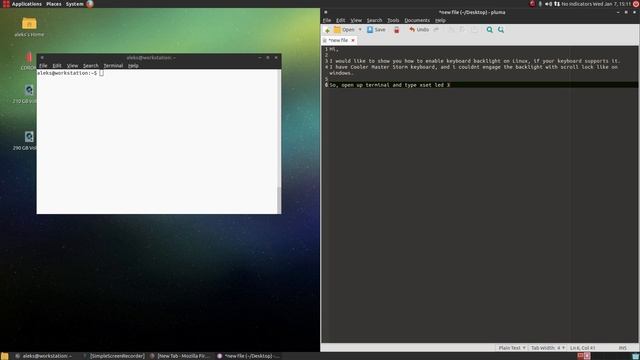The image size is (640, 360).
Task: Click the red circular tray icon left of volume
Action: click(532, 4)
